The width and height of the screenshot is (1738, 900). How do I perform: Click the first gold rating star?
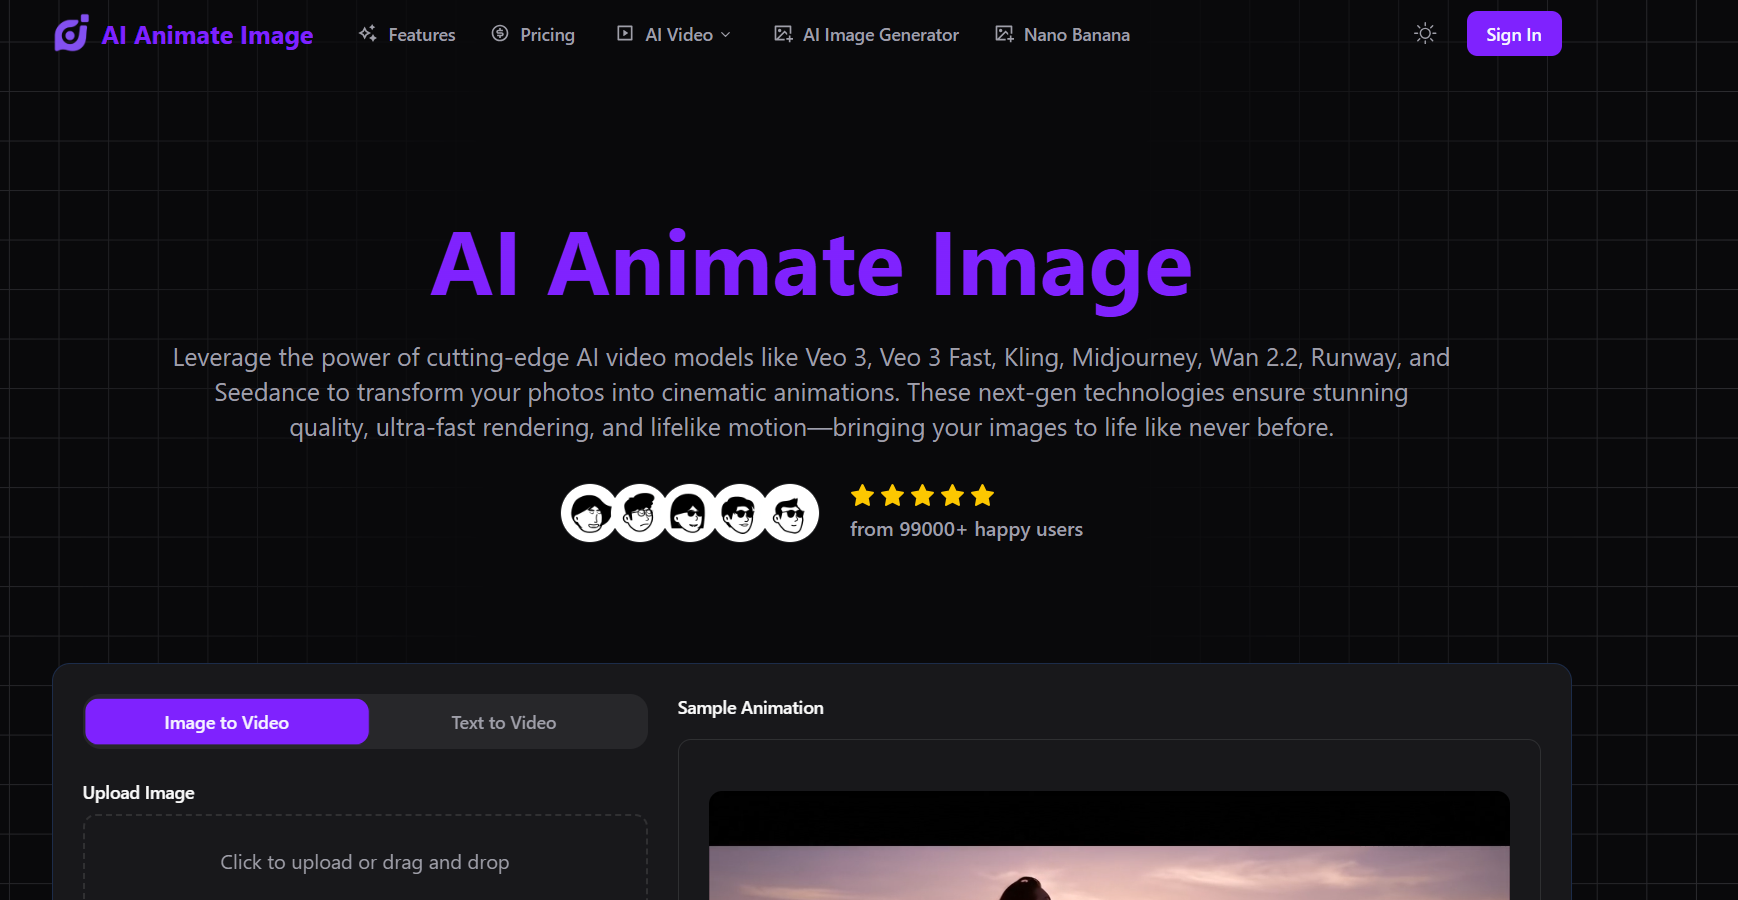[862, 496]
